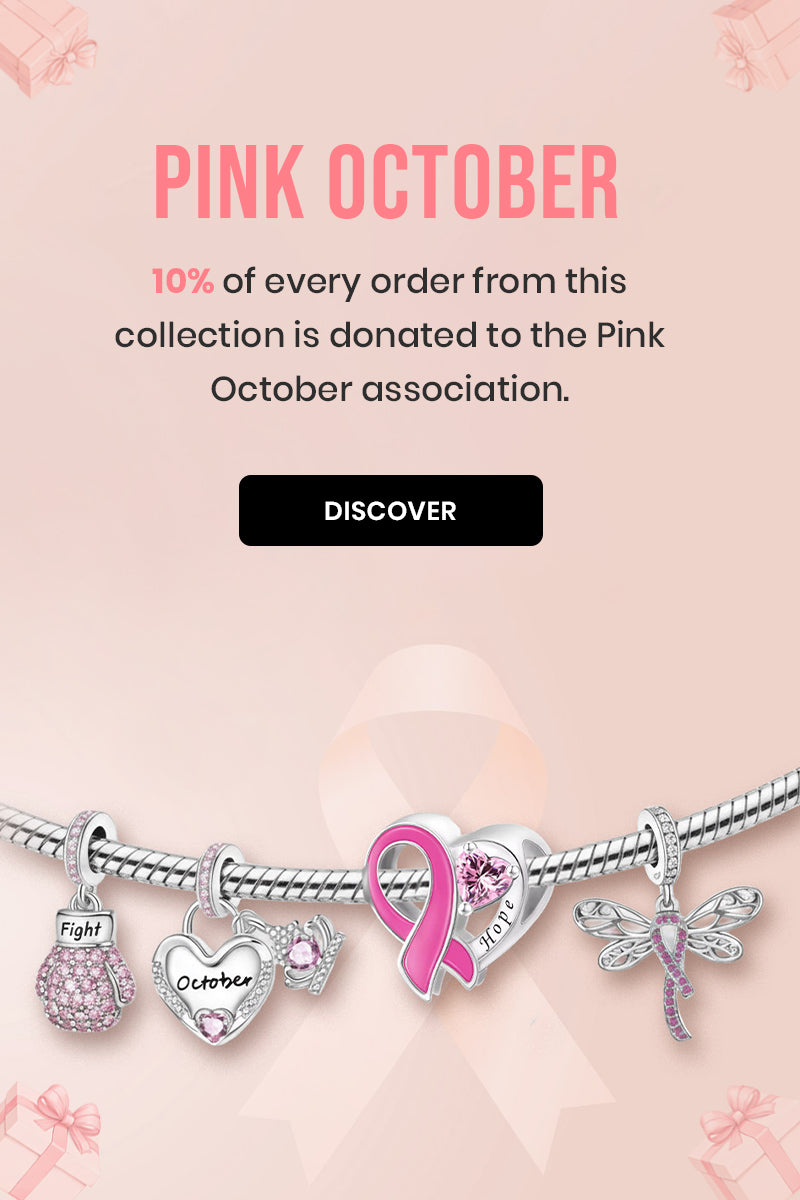
Task: Click the black DISCOVER button
Action: pyautogui.click(x=390, y=510)
